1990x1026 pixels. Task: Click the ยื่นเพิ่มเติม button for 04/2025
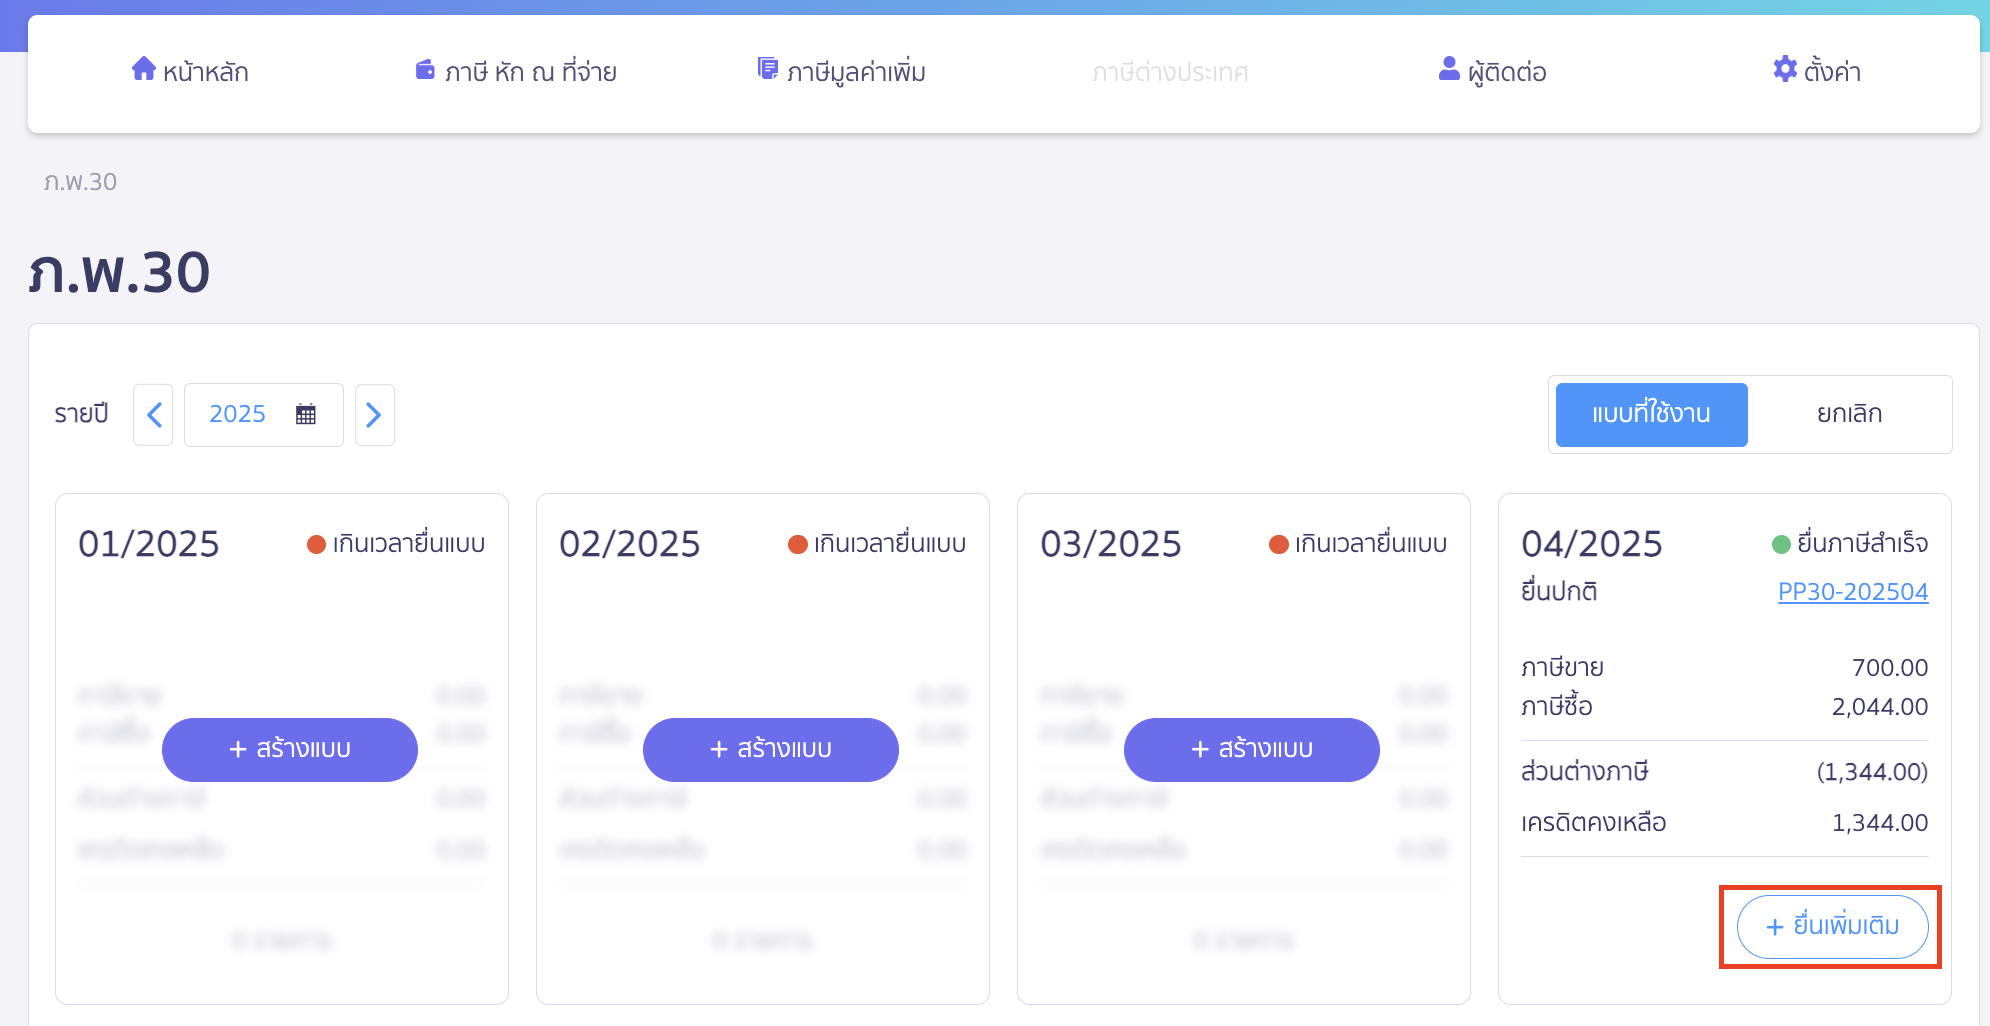pyautogui.click(x=1832, y=926)
